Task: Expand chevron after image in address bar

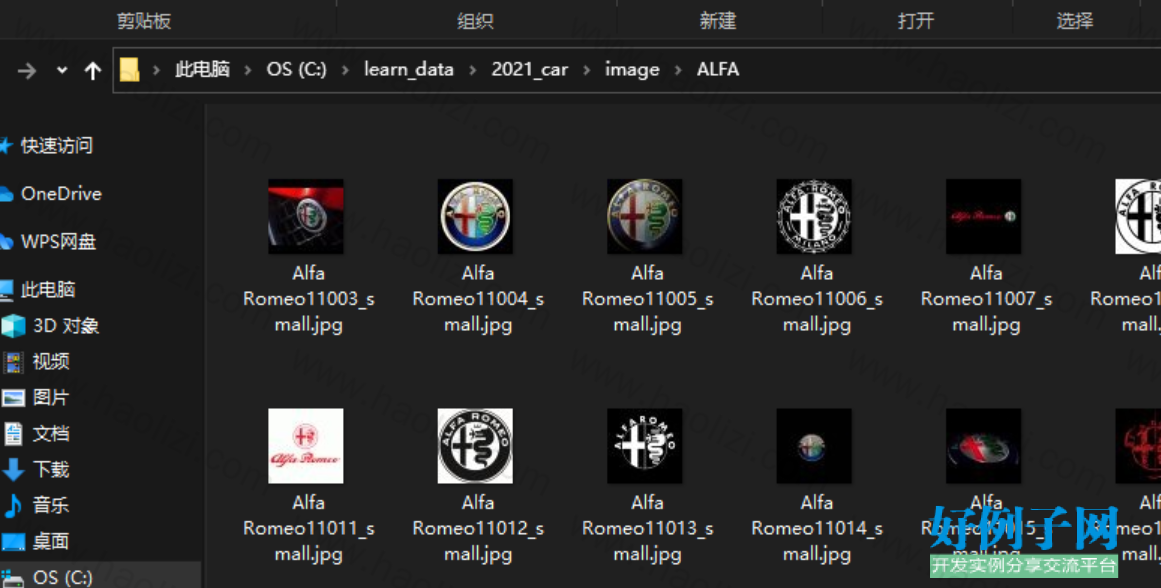Action: point(677,70)
